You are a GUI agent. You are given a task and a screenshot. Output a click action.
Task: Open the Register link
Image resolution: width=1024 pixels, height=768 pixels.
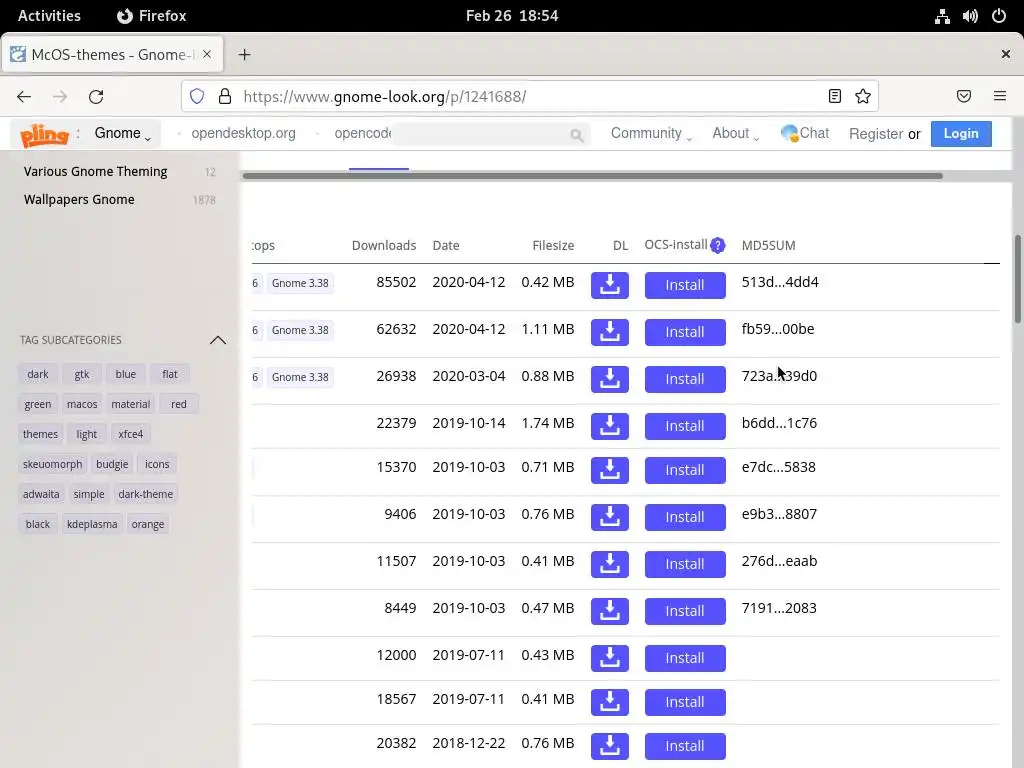pyautogui.click(x=876, y=134)
